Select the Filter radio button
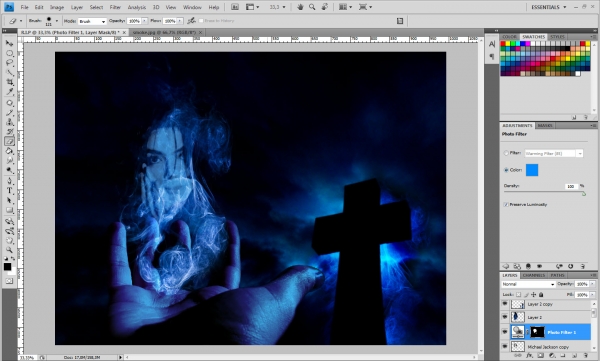600x361 pixels. click(x=506, y=153)
